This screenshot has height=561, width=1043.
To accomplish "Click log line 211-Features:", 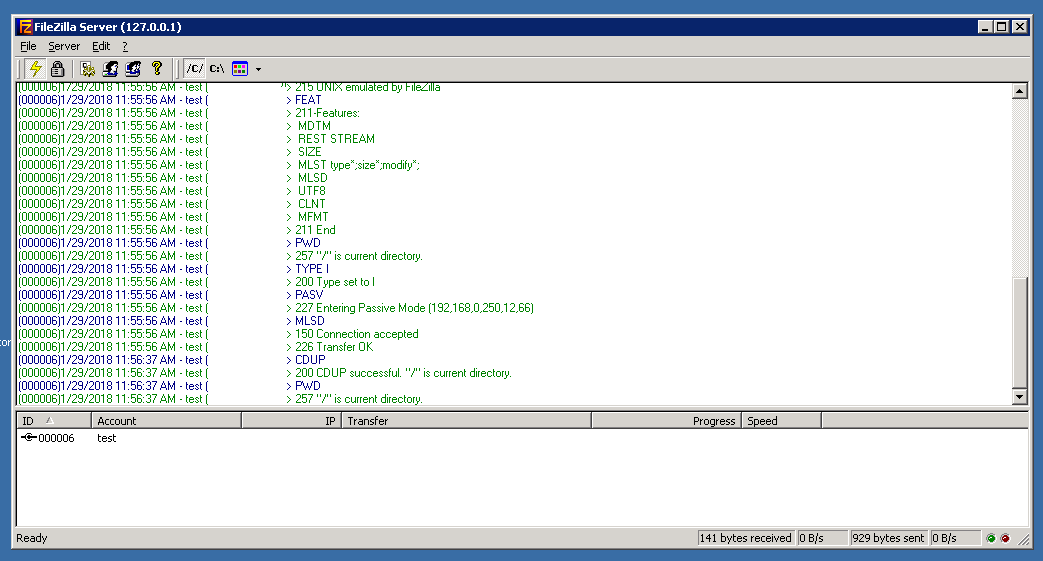I will click(327, 113).
